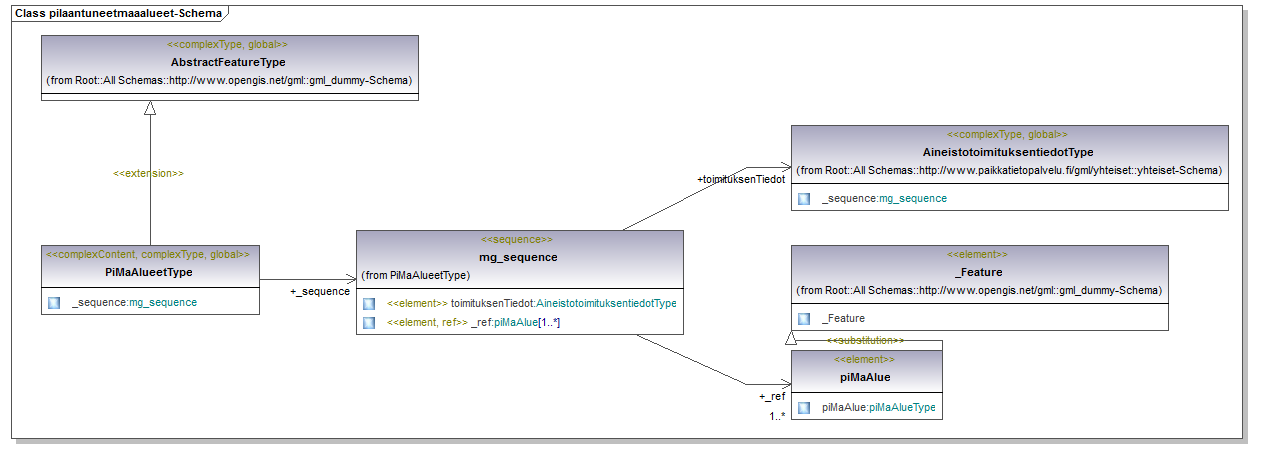Screen dimensions: 1269x459
Task: Click the +toimituksenTiedot association role label
Action: point(740,179)
